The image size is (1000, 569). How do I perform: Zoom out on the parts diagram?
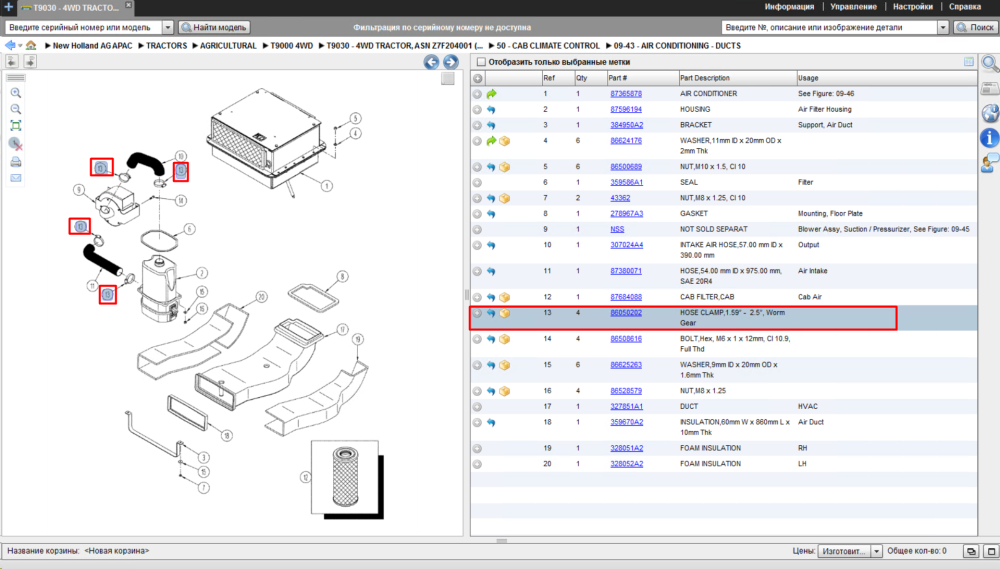16,109
